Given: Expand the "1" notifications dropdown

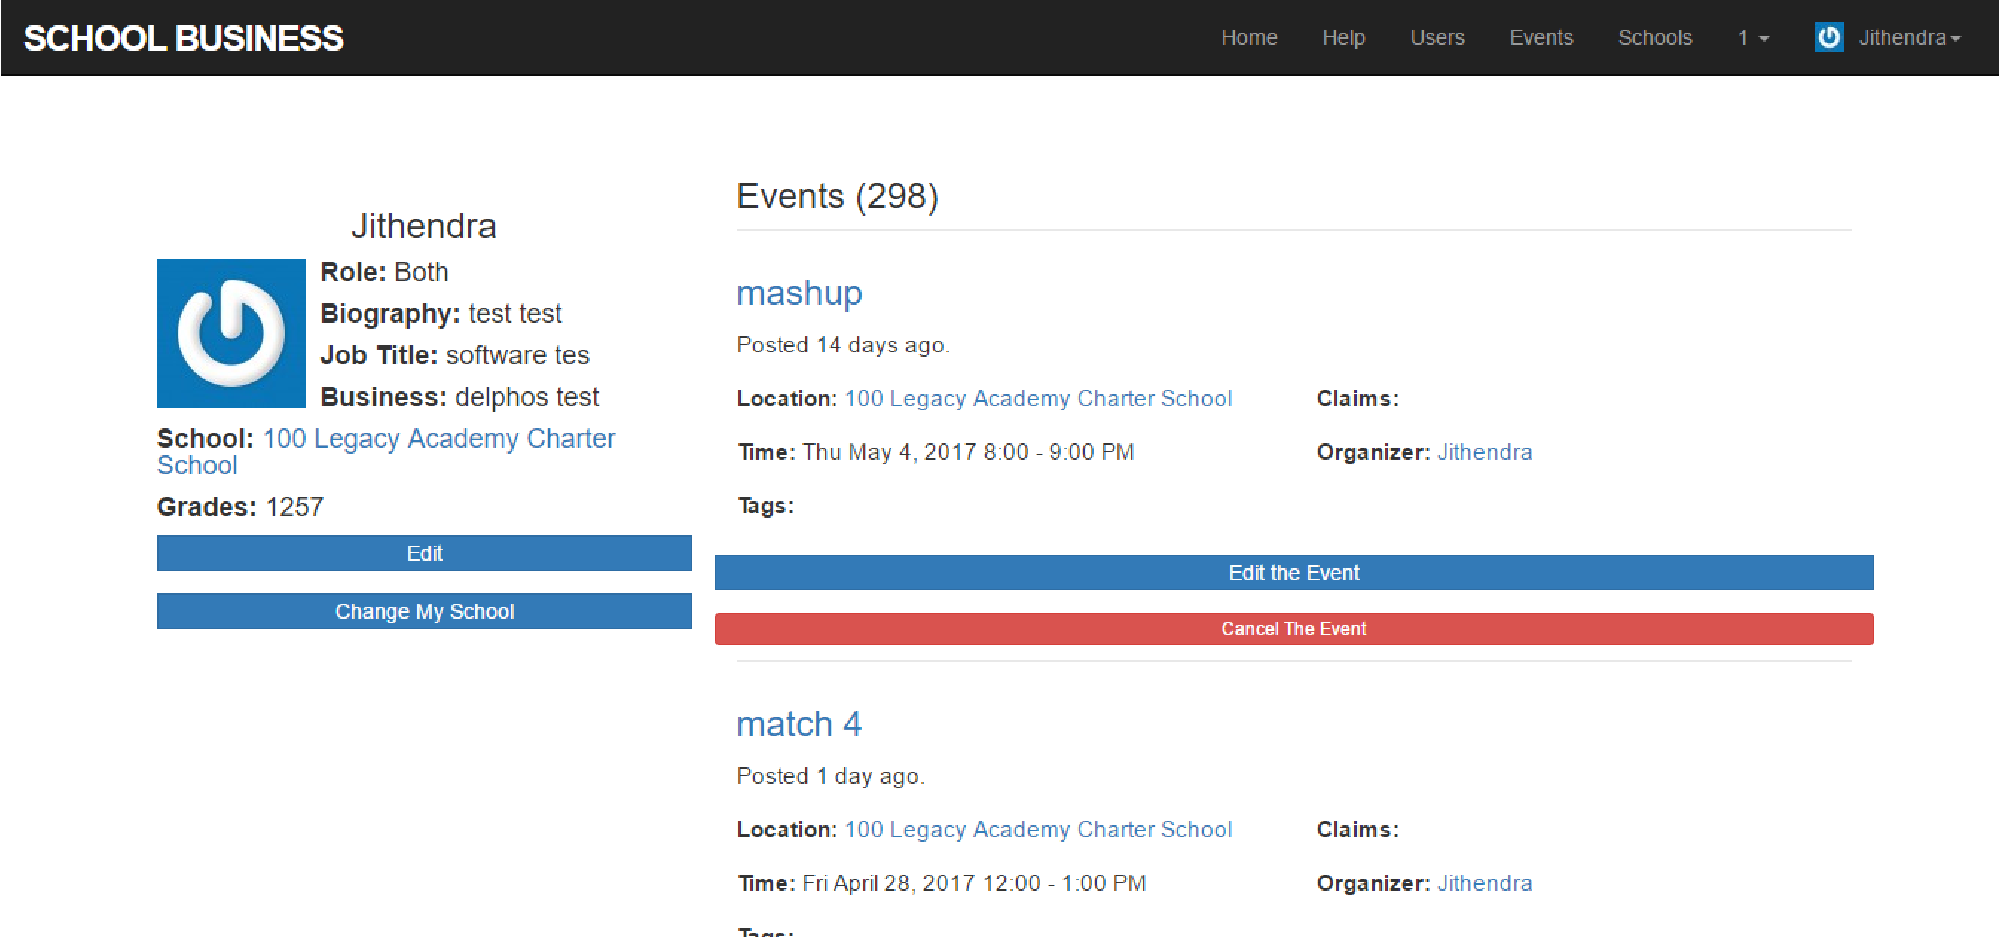Looking at the screenshot, I should coord(1753,38).
